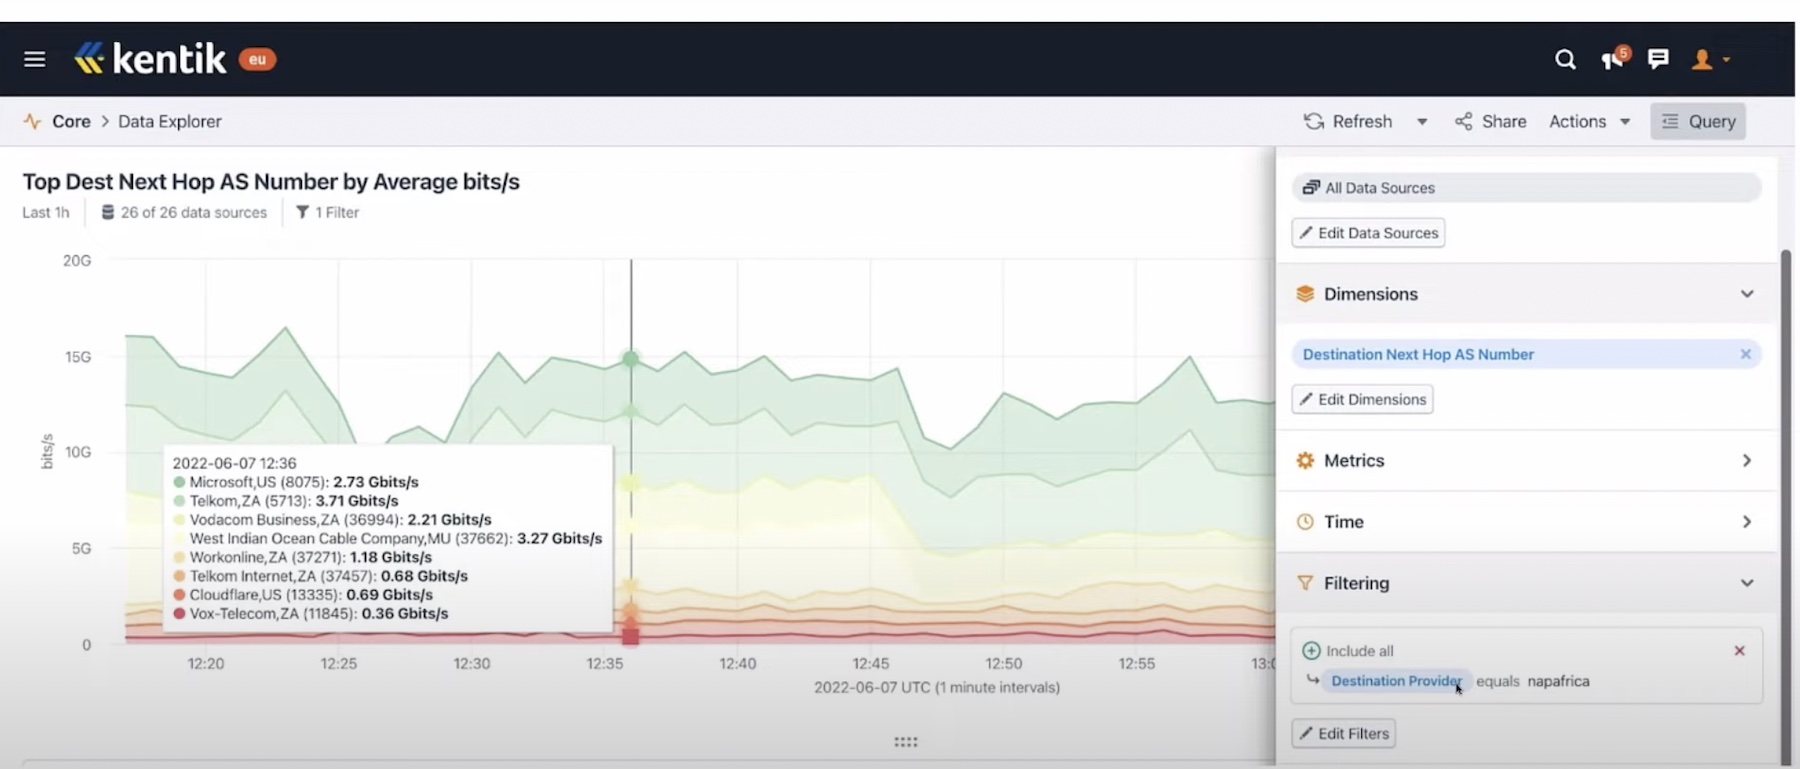Click the Kentik logo
Screen dimensions: 1800x769
click(x=150, y=60)
